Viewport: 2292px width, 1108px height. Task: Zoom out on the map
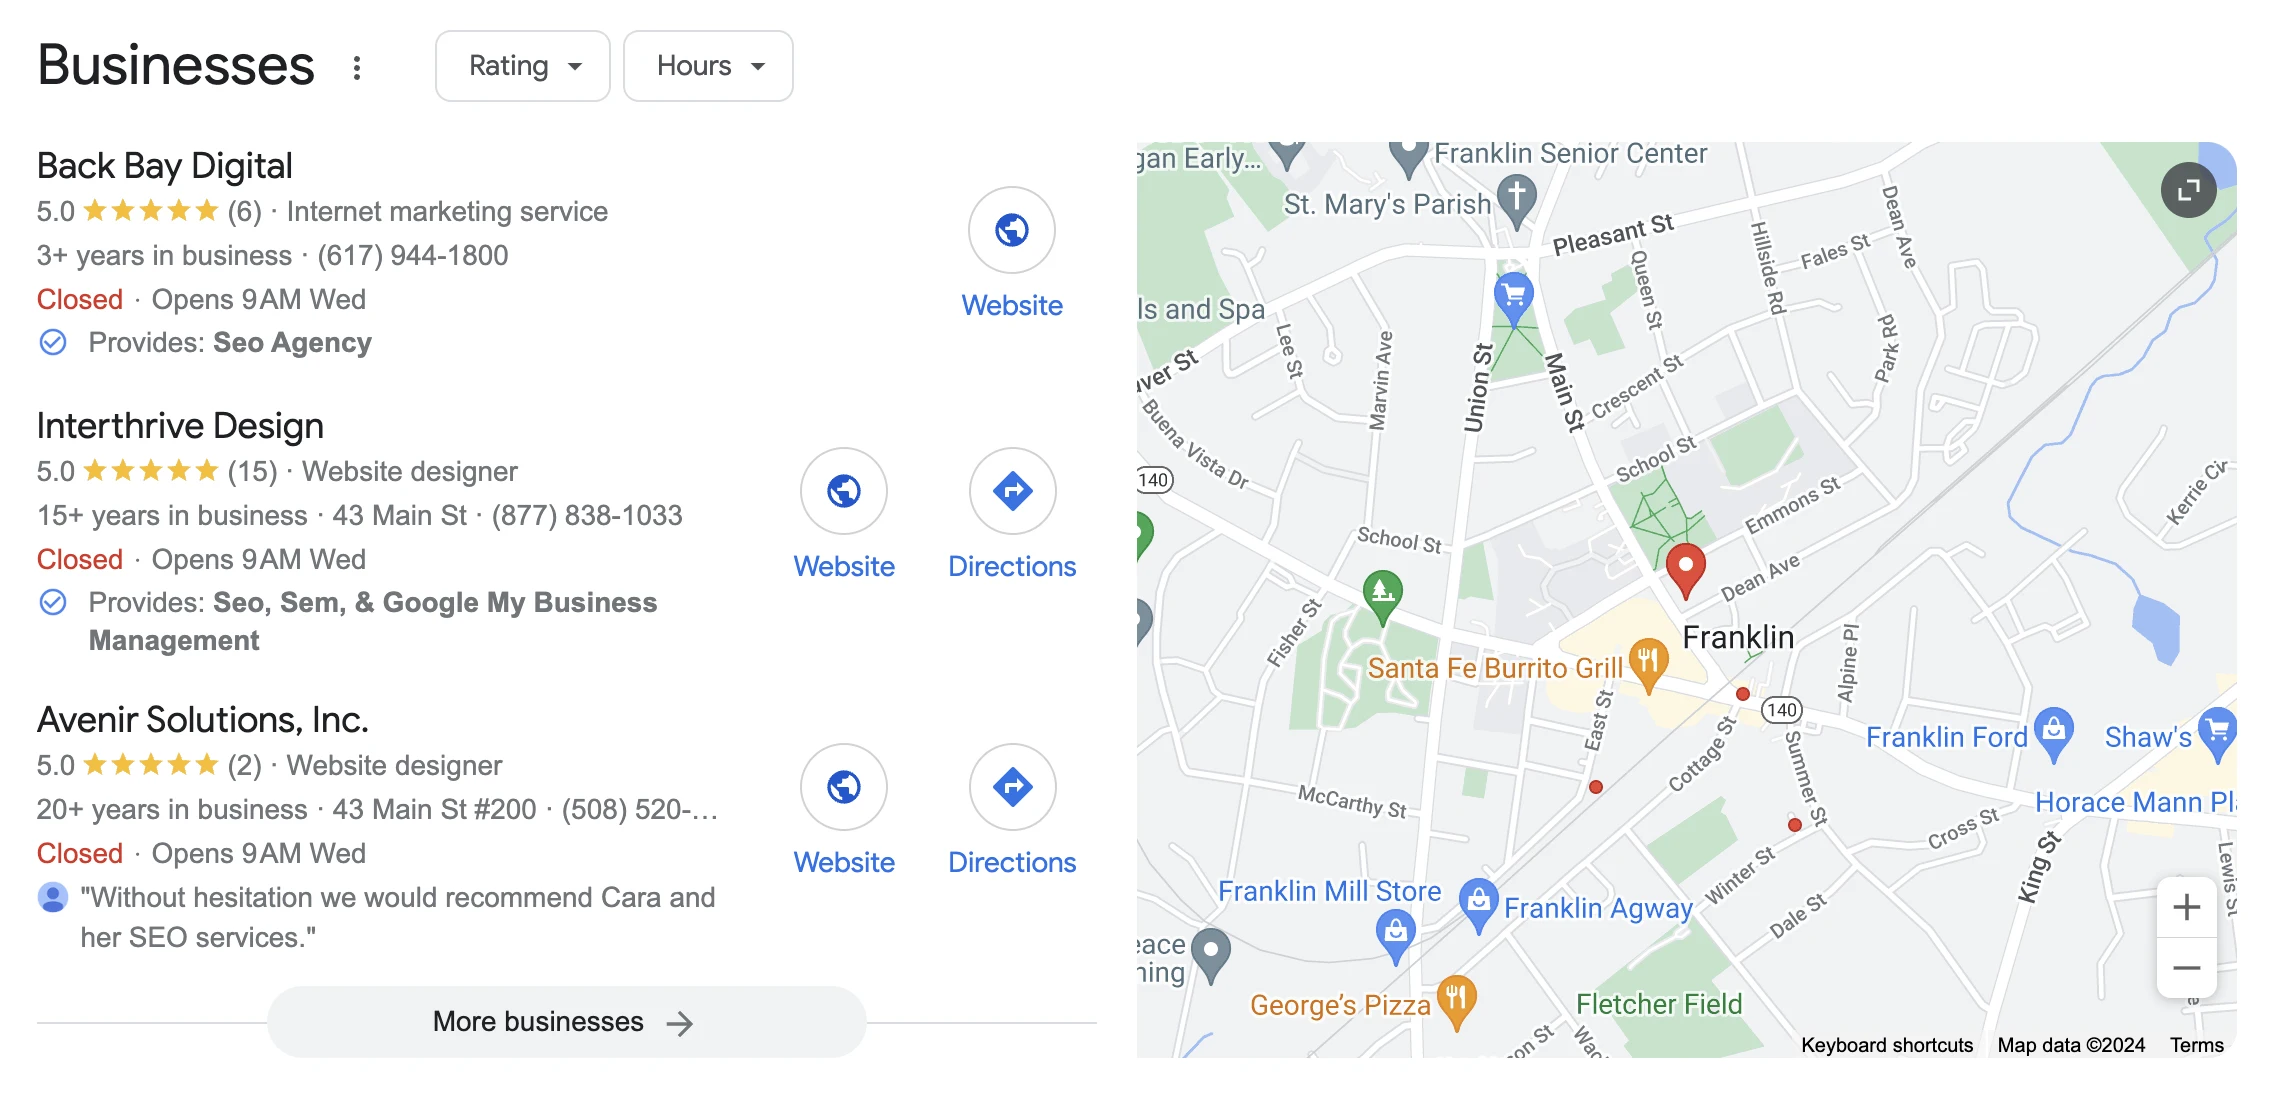tap(2186, 967)
